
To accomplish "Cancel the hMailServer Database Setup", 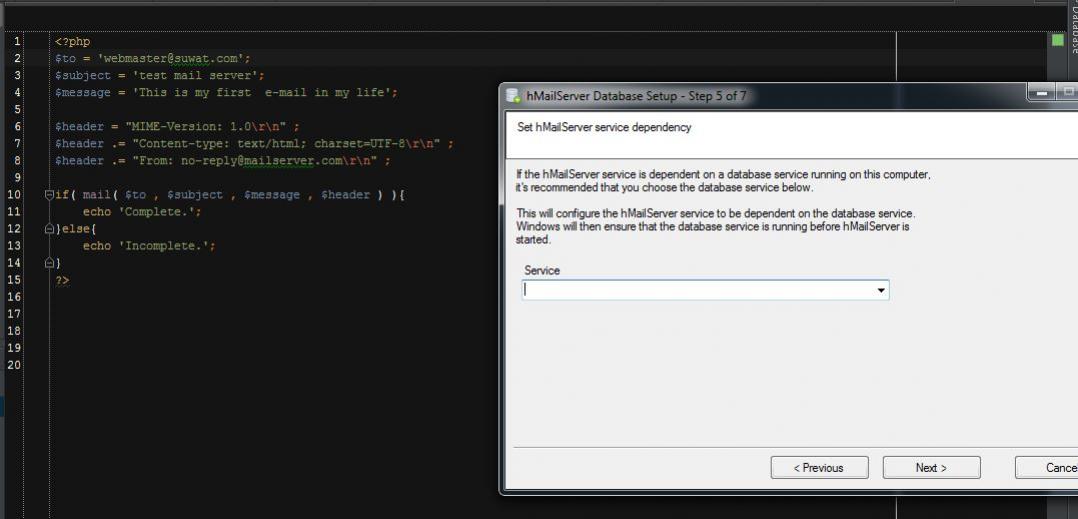I will click(1046, 467).
